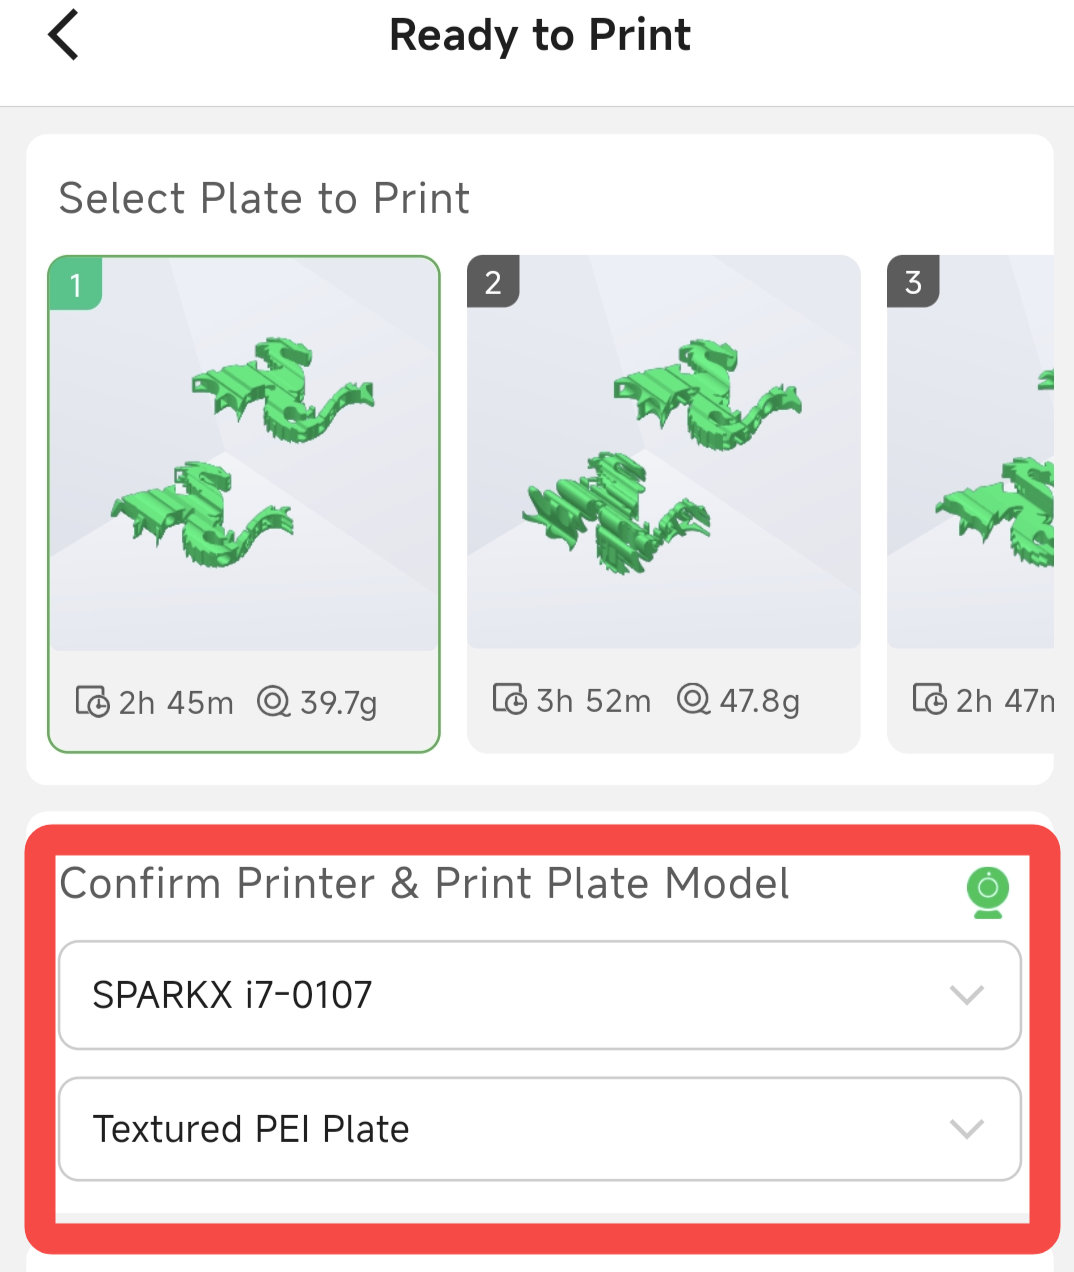
Task: Open the SPARKX i7-0107 printer dropdown
Action: click(x=500, y=995)
